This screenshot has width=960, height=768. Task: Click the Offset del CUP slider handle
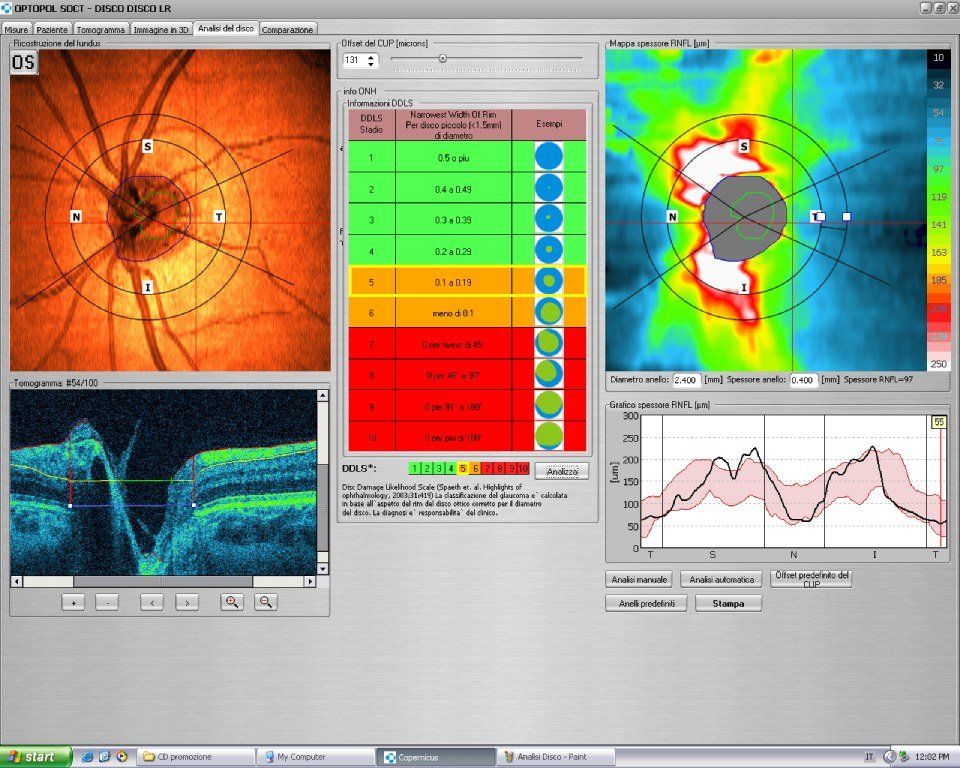pos(442,59)
